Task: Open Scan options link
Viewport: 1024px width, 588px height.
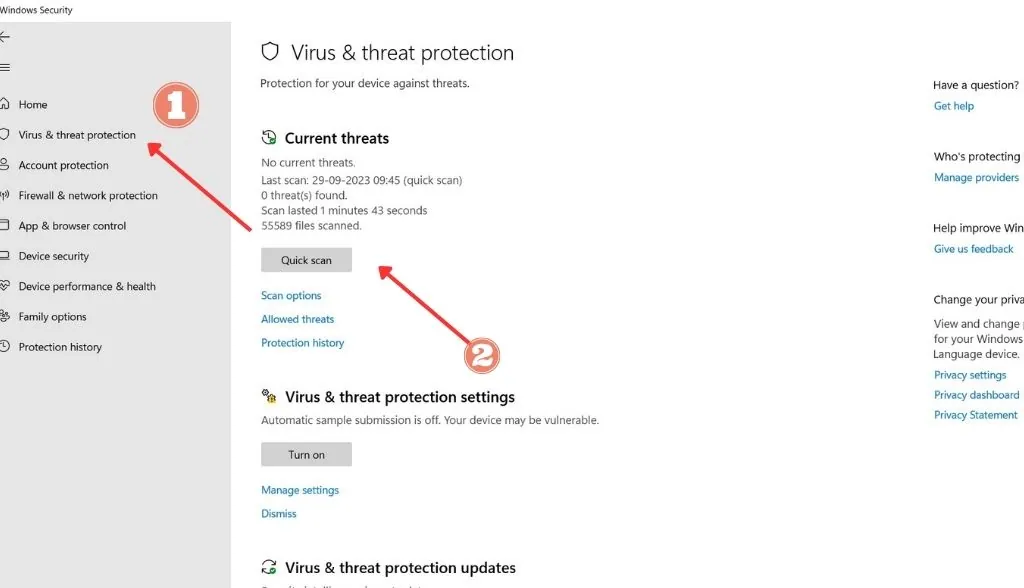Action: tap(291, 295)
